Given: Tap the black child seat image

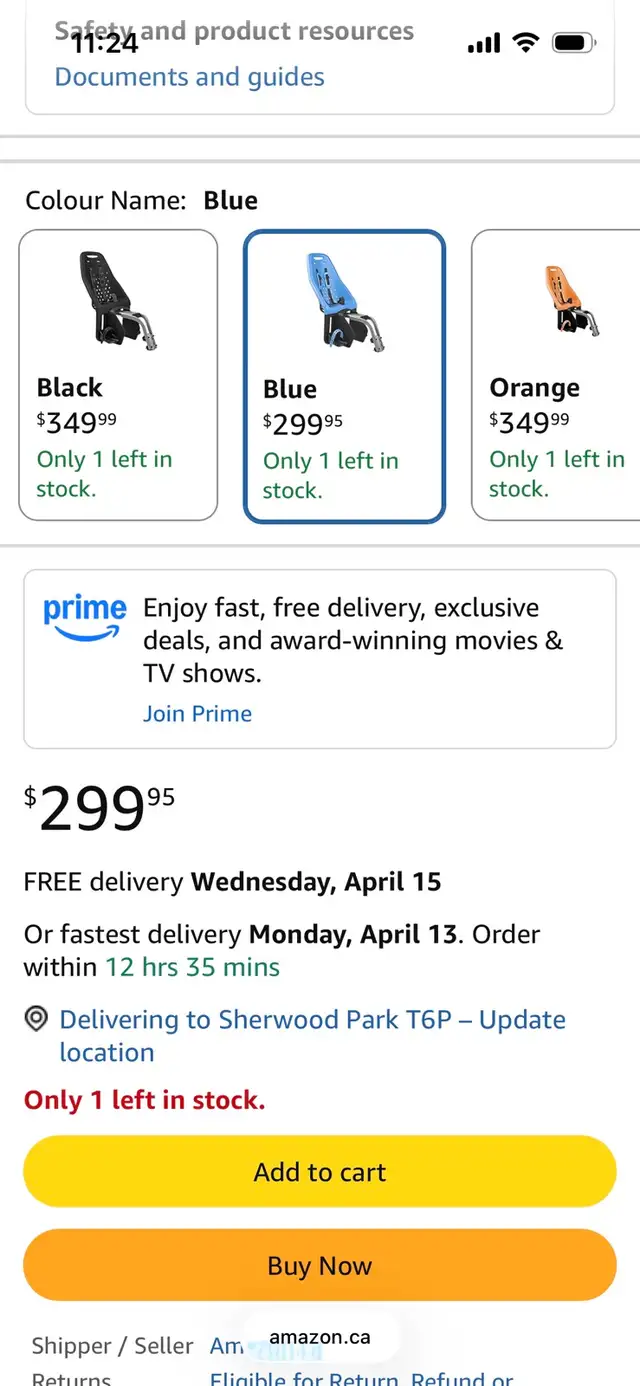Looking at the screenshot, I should 118,301.
